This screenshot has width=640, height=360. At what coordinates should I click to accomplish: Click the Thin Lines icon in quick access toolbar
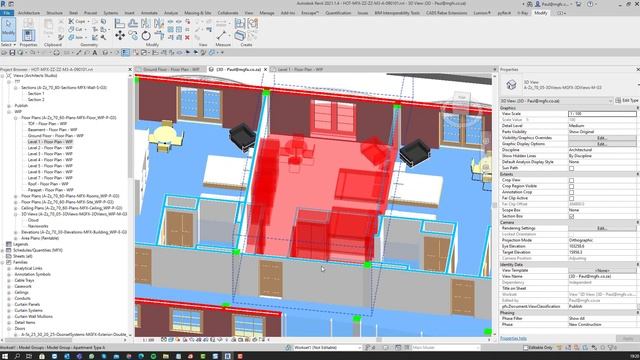pyautogui.click(x=125, y=53)
